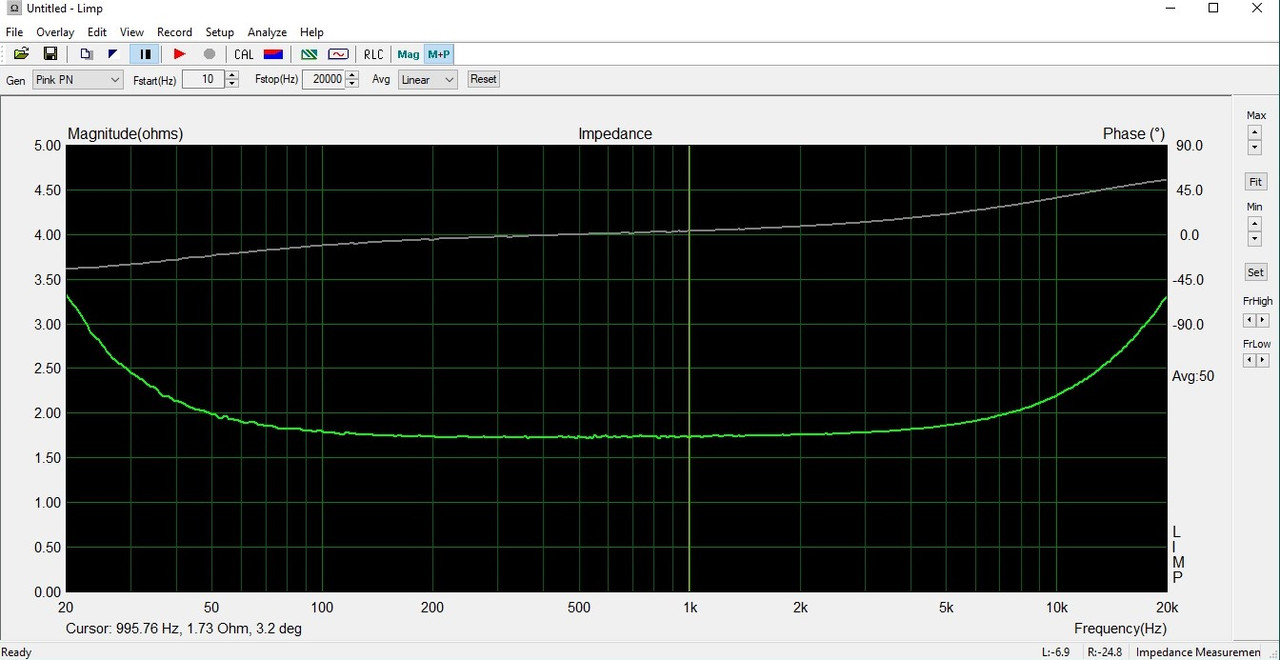Open a file with the folder icon
This screenshot has height=660, width=1280.
(x=21, y=54)
